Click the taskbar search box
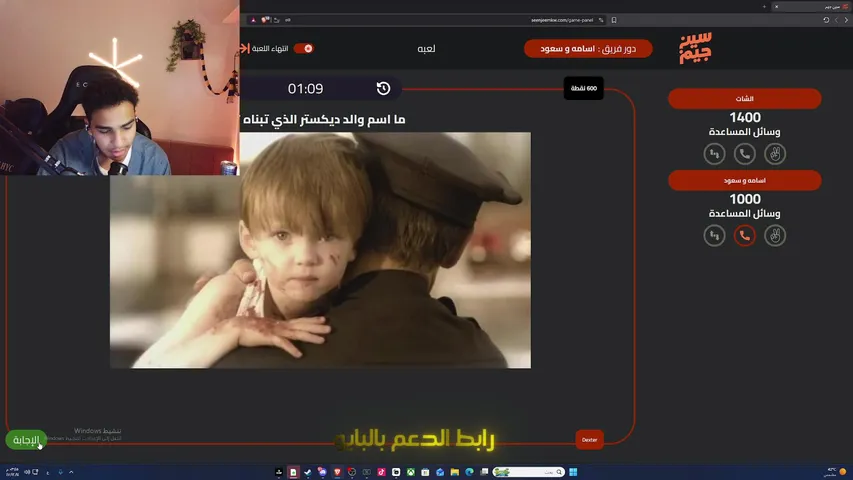Image resolution: width=853 pixels, height=480 pixels. (x=529, y=472)
